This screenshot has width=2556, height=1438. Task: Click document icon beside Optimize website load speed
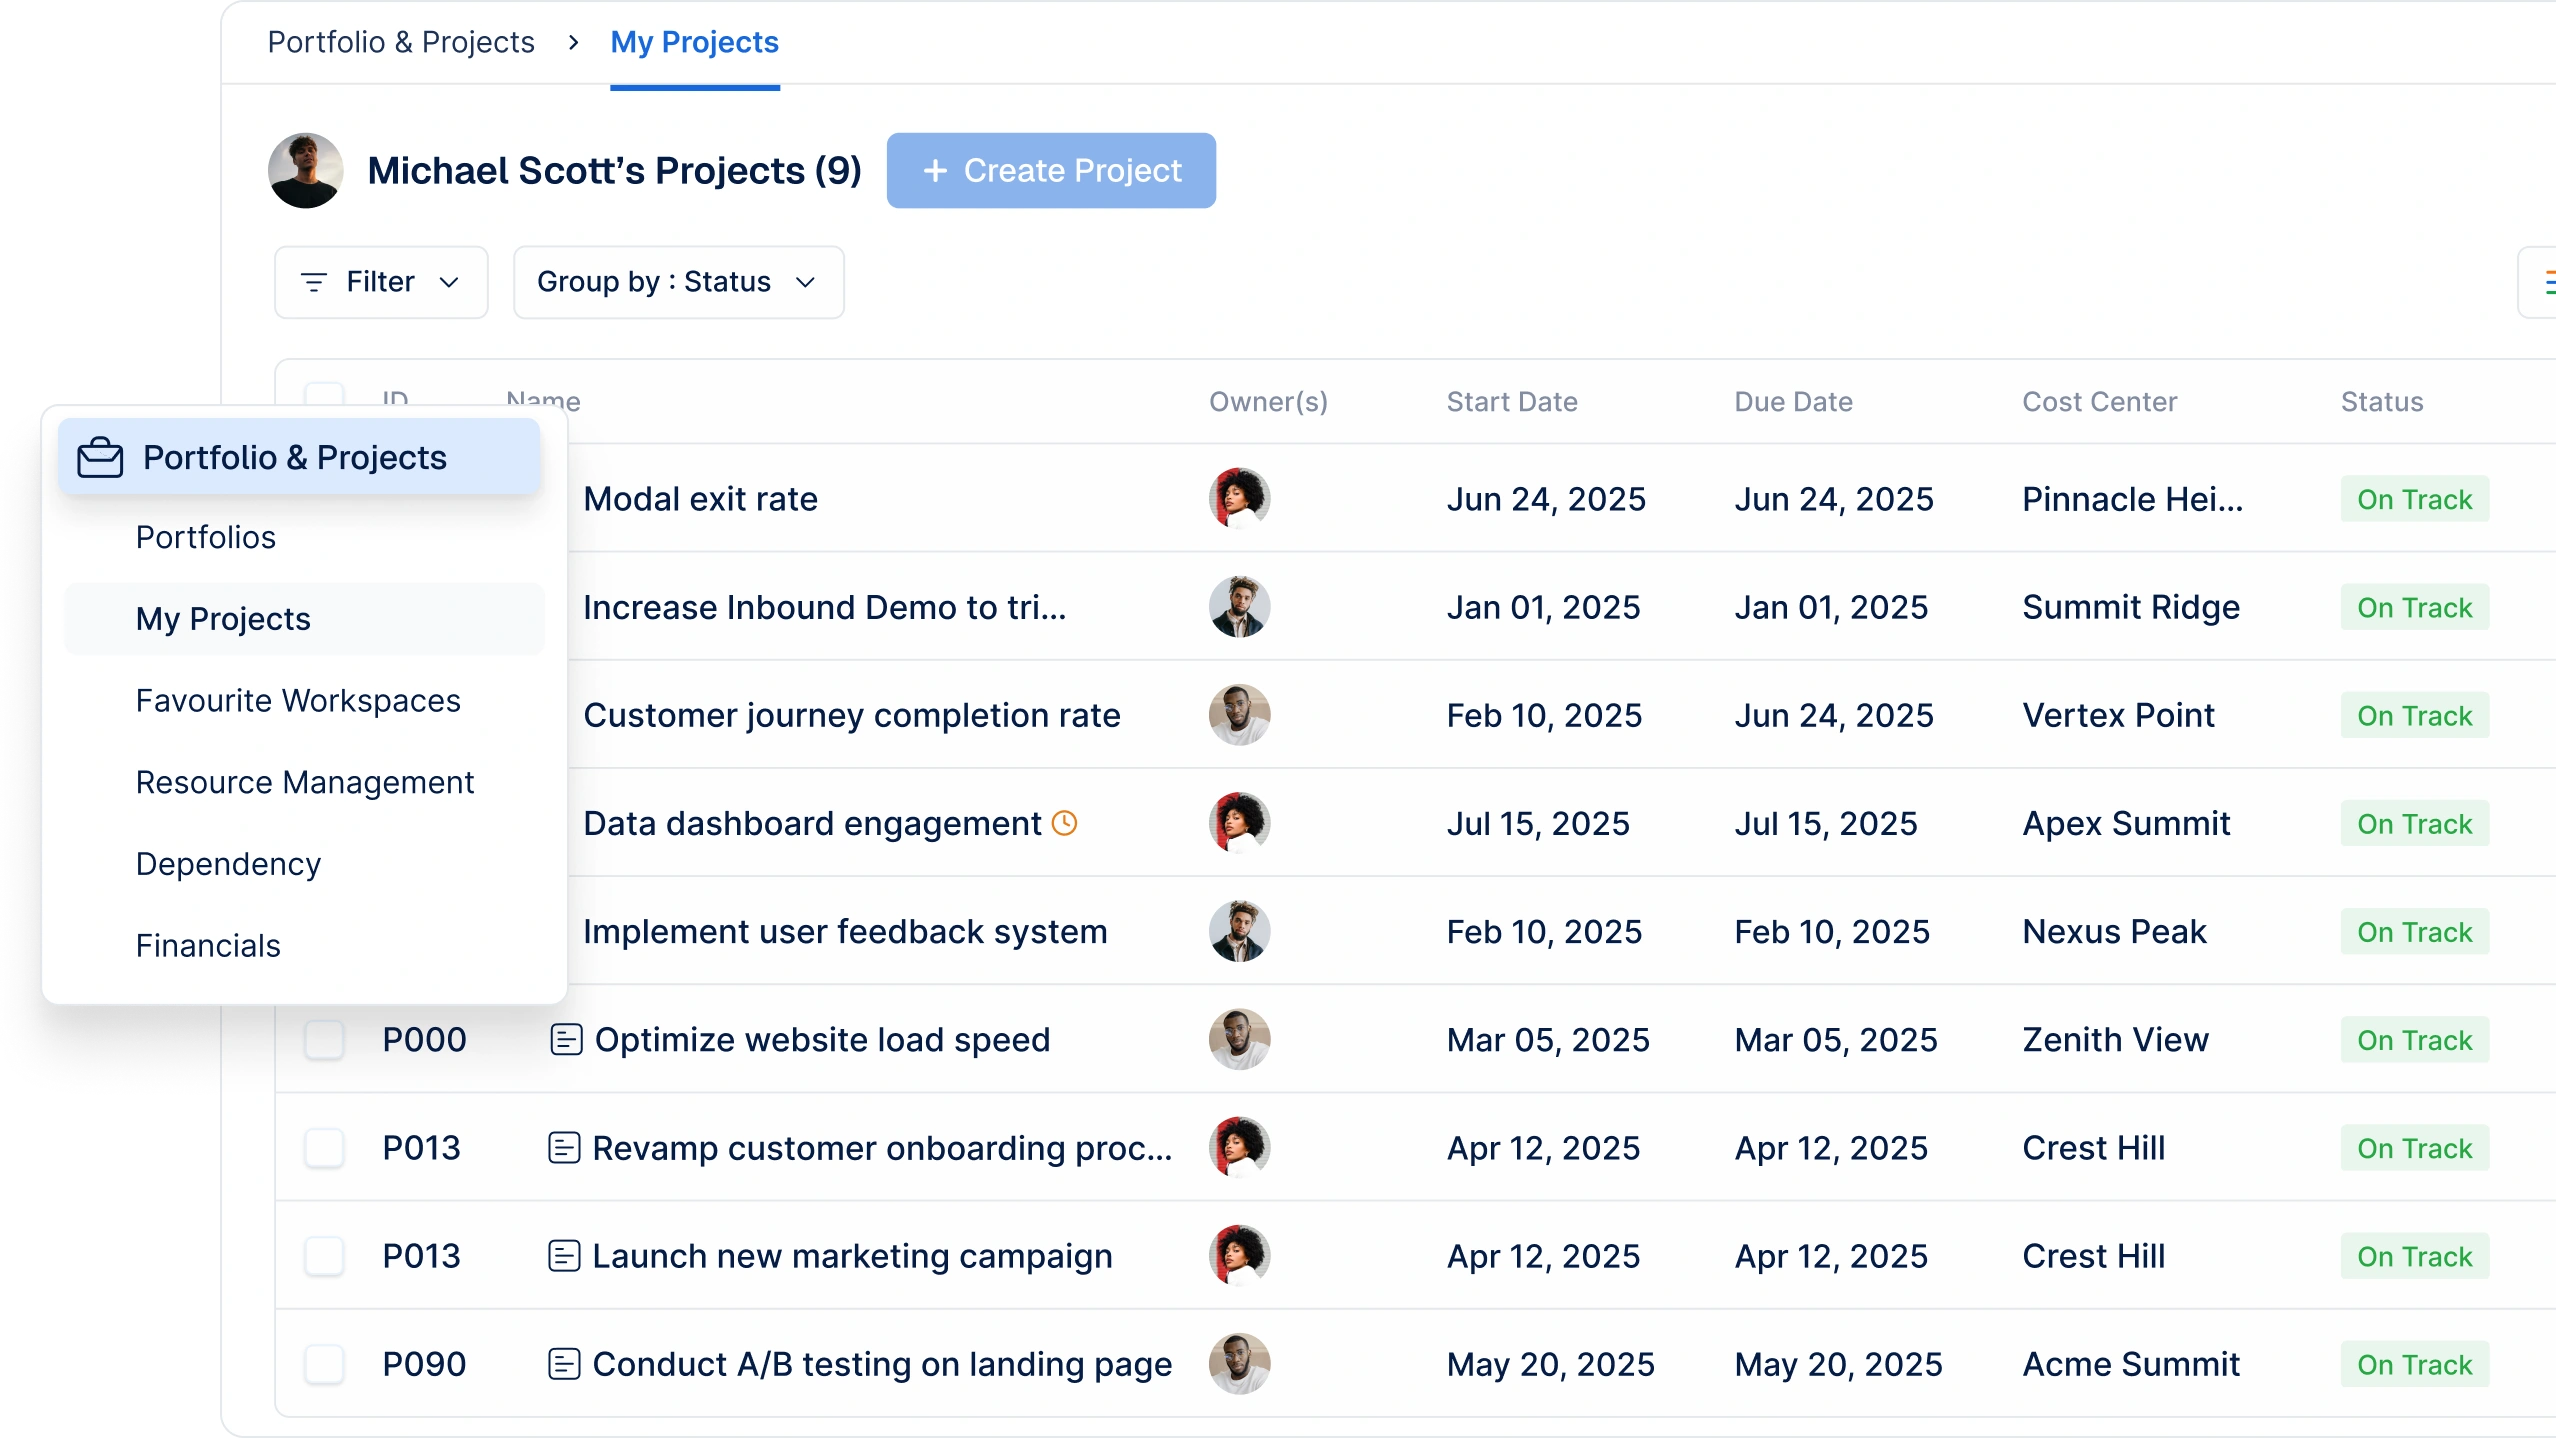(x=566, y=1040)
